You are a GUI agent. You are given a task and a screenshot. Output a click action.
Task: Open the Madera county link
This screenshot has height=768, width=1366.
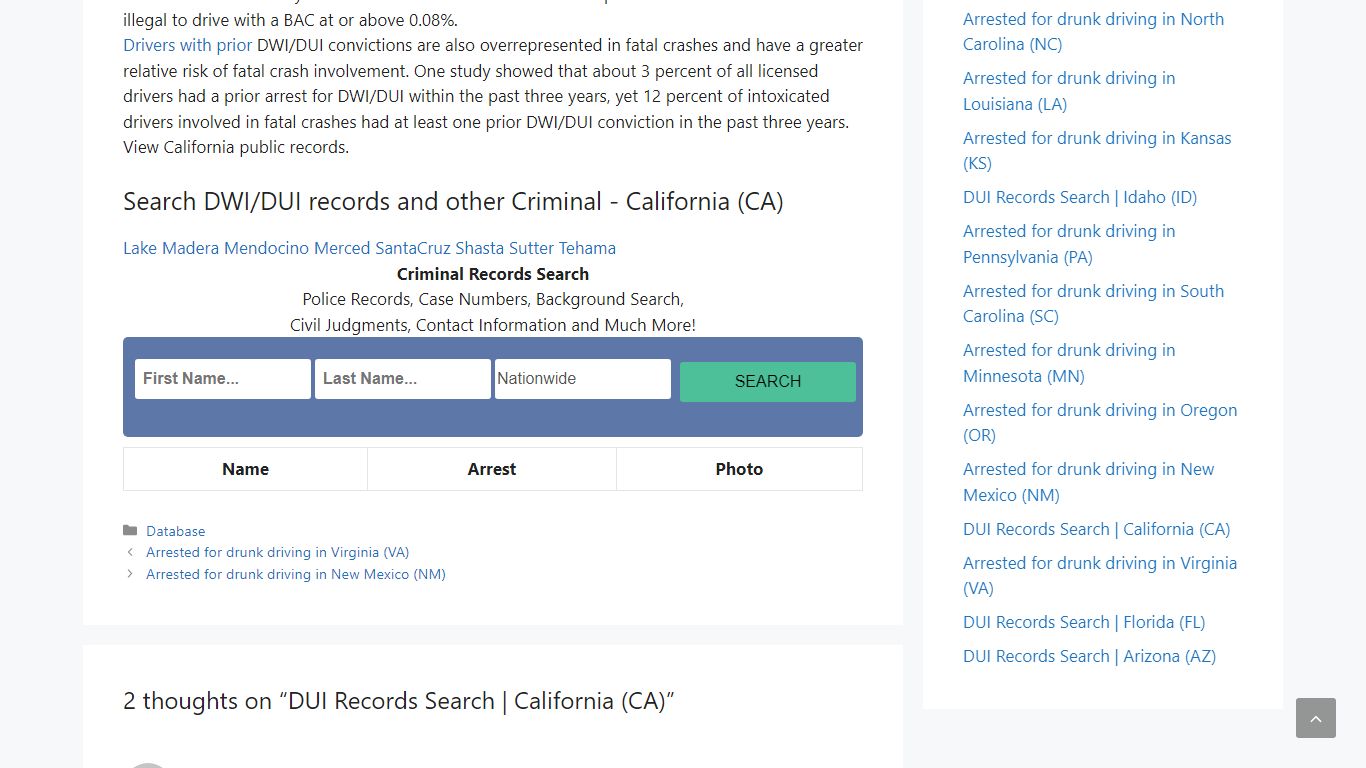(x=190, y=248)
